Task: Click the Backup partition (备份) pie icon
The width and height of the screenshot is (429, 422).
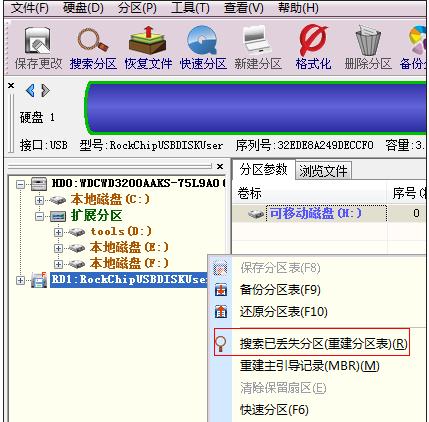Action: point(418,41)
